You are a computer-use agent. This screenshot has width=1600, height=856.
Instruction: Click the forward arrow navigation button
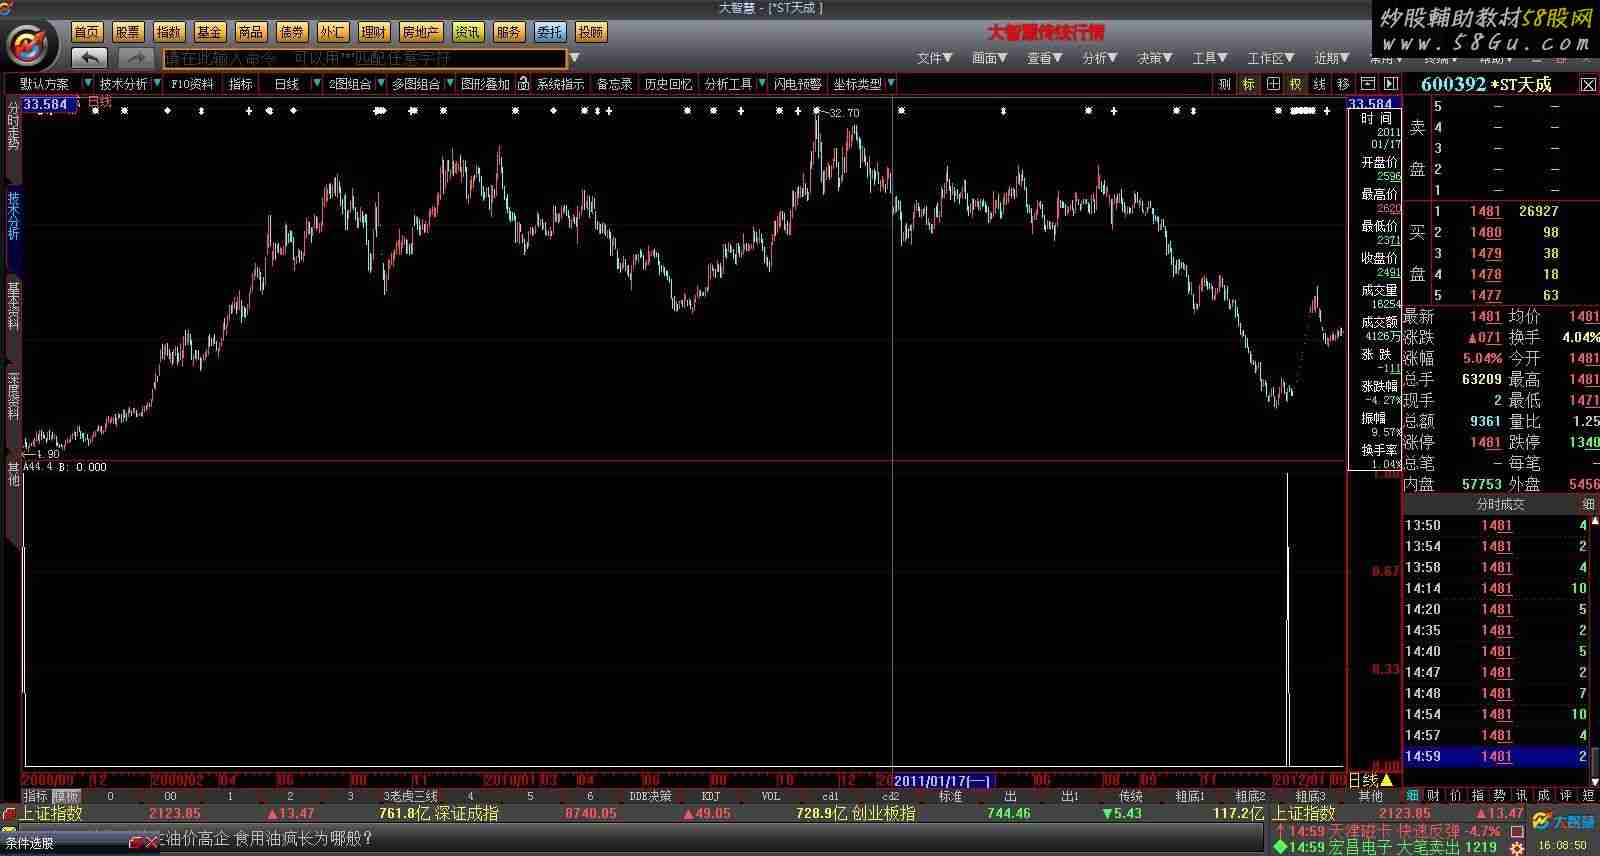tap(137, 59)
